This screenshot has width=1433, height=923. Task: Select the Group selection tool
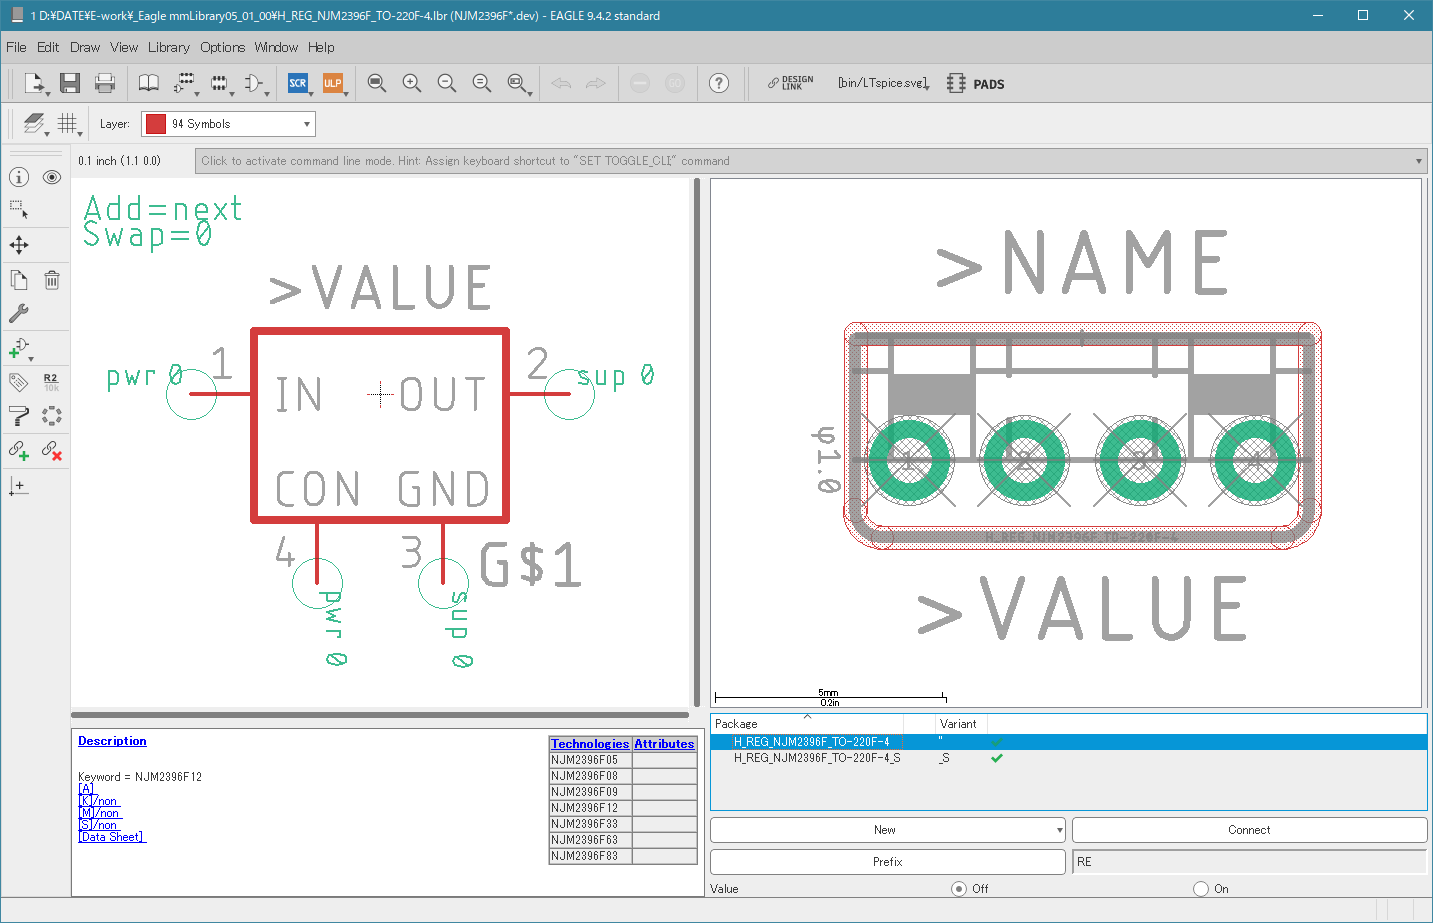(19, 210)
